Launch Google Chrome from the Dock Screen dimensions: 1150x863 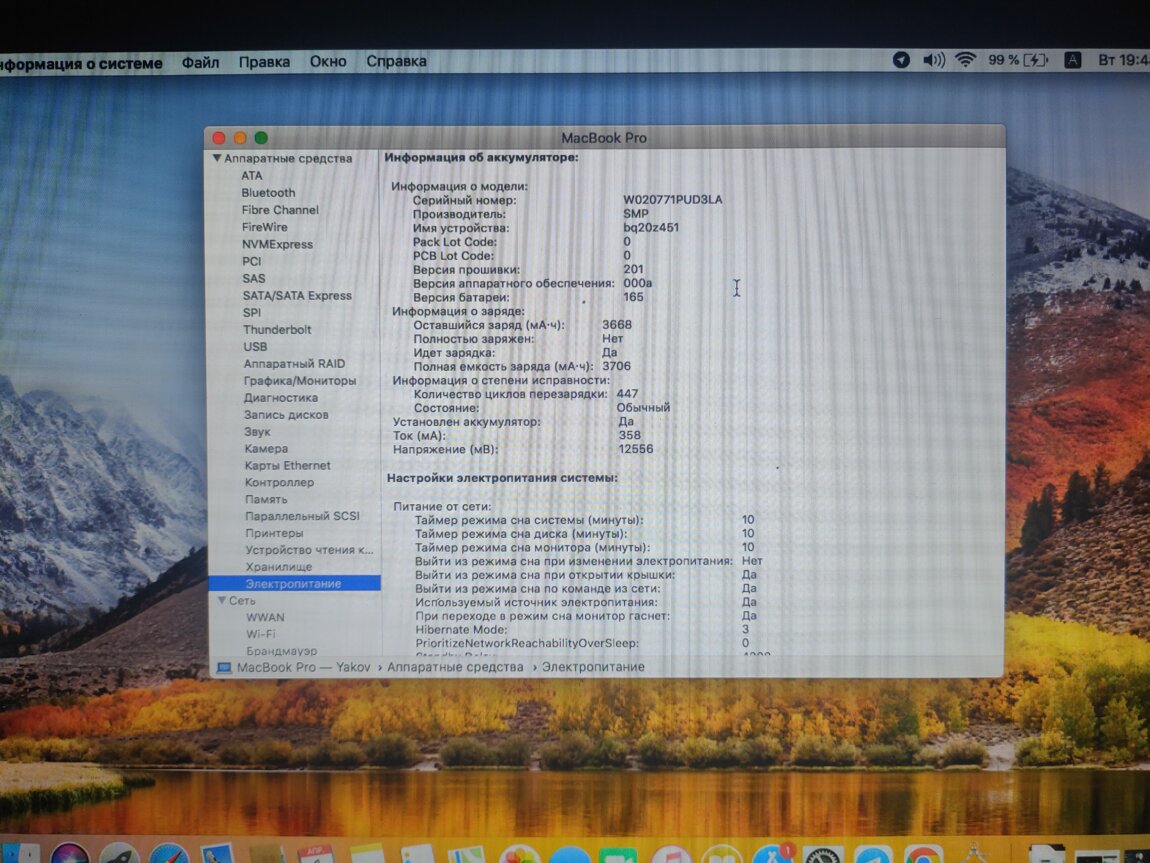pyautogui.click(x=923, y=853)
